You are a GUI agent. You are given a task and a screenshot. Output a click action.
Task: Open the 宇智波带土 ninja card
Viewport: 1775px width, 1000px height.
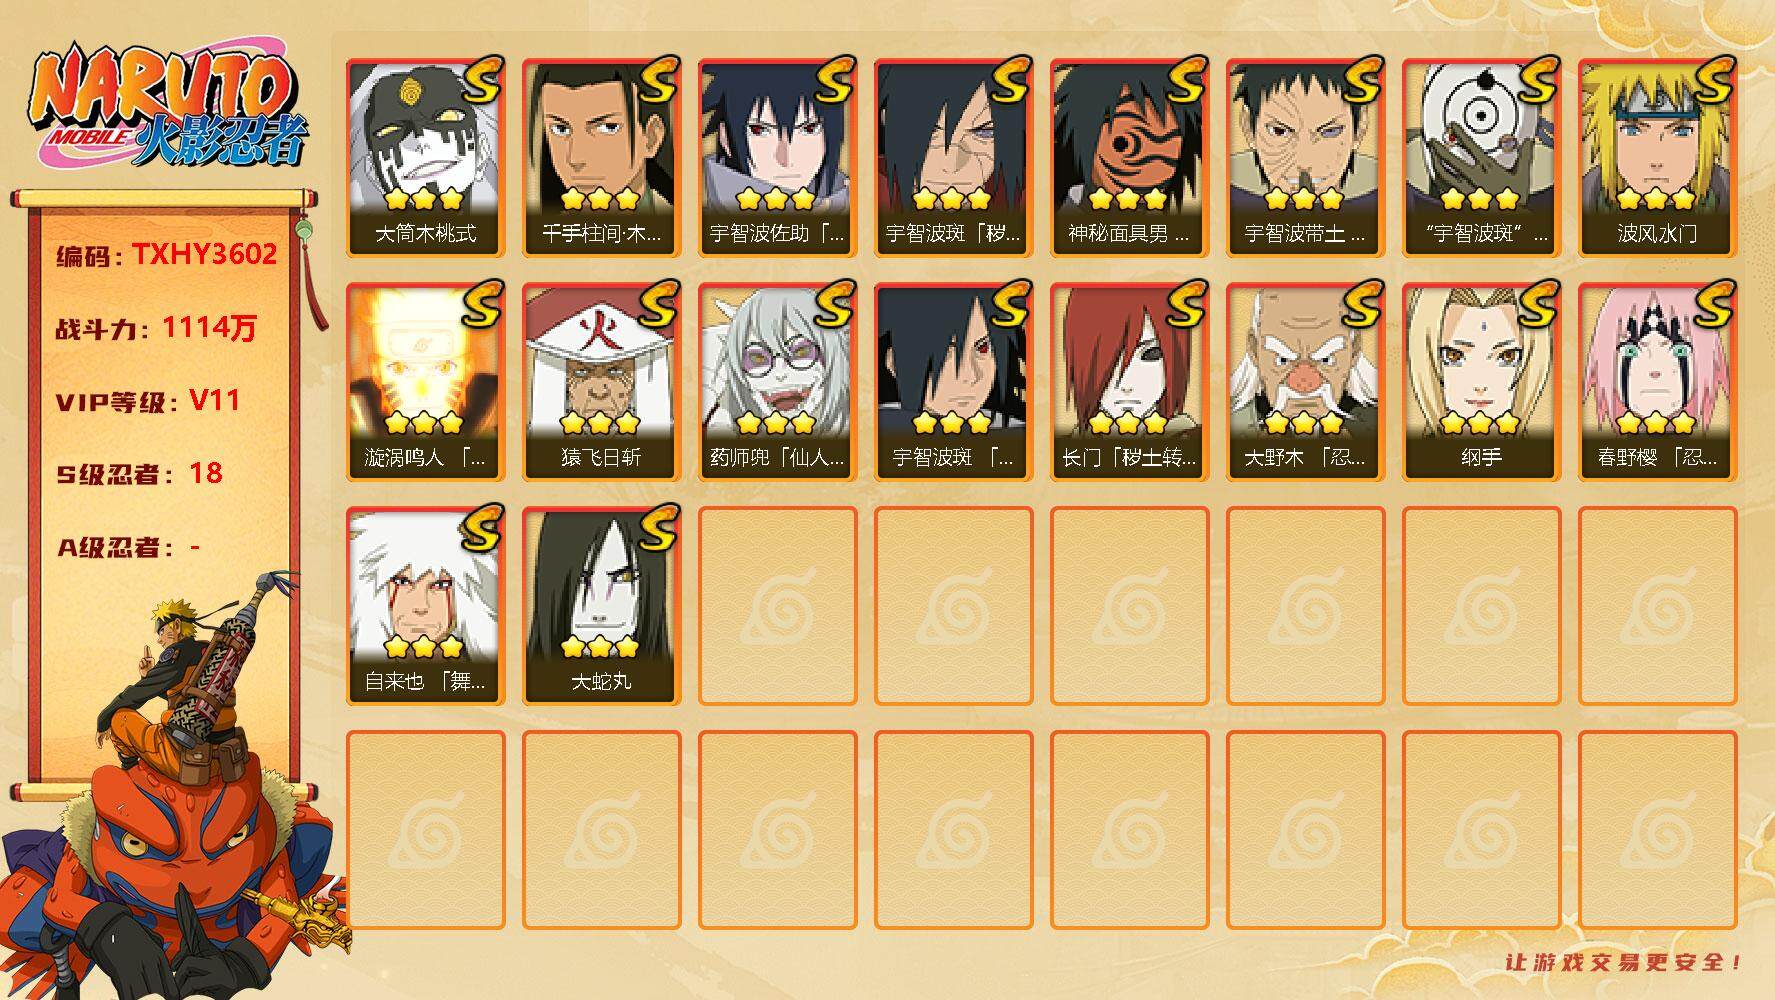pos(1305,158)
